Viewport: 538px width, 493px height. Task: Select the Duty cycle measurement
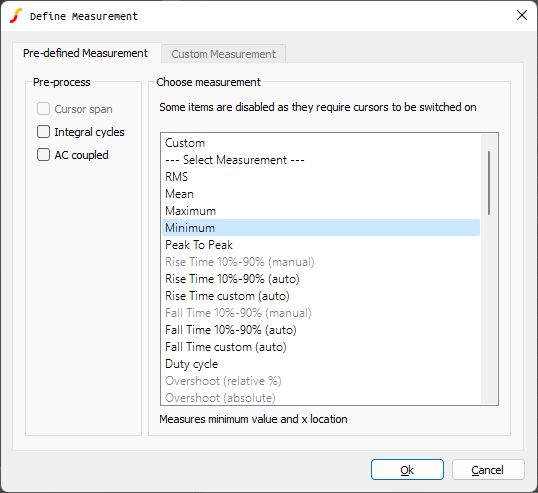(321, 364)
